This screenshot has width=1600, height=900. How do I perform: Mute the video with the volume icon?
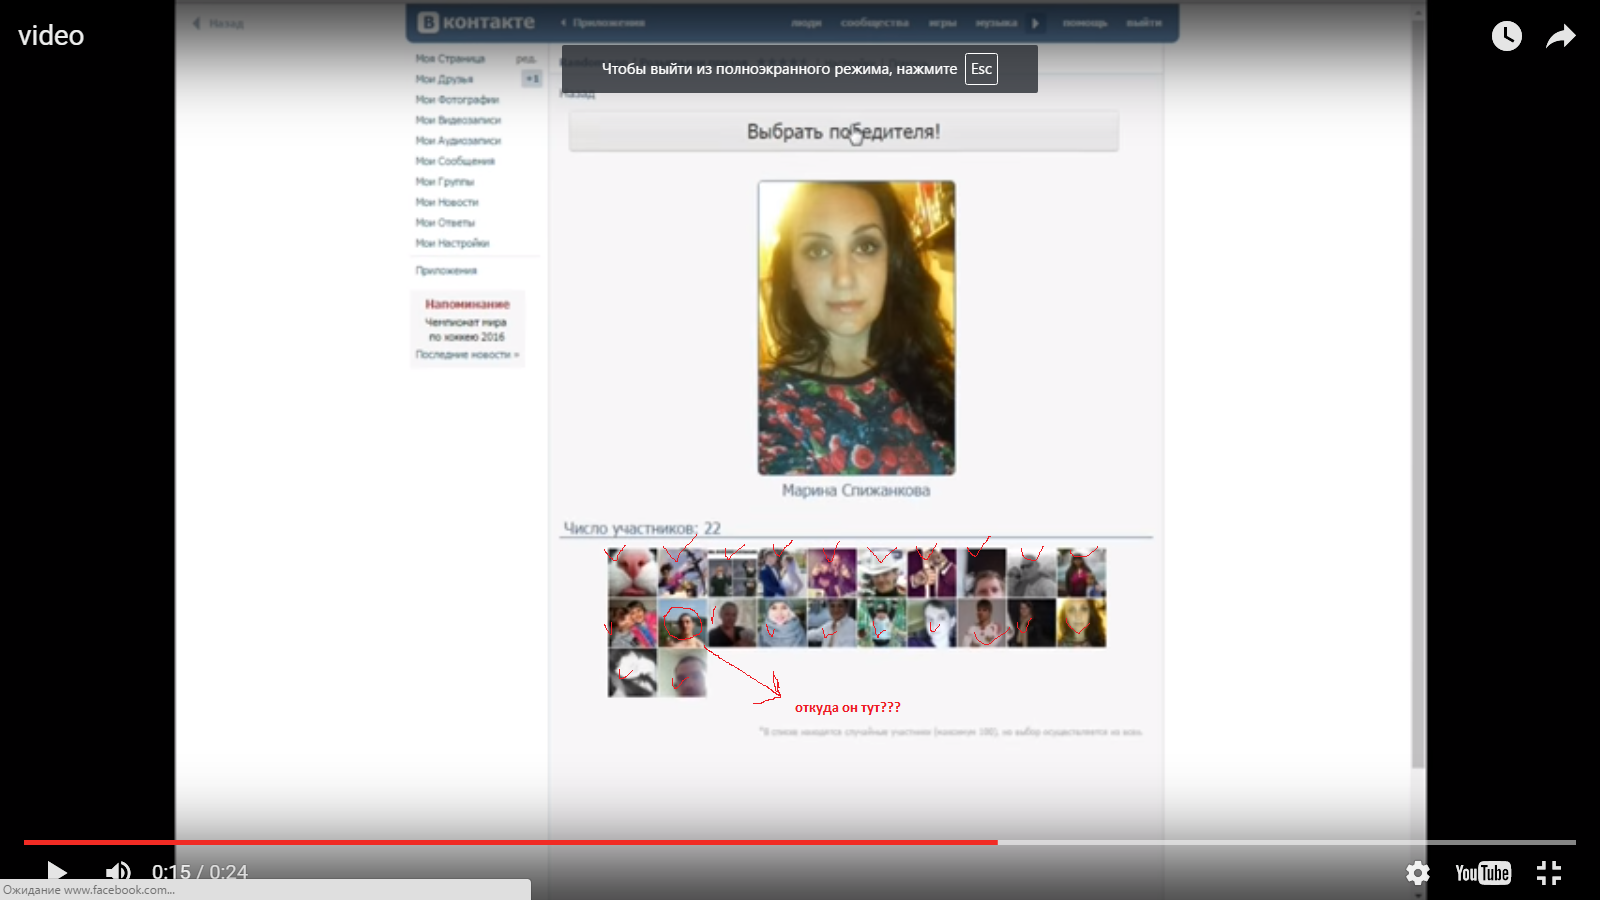point(118,872)
